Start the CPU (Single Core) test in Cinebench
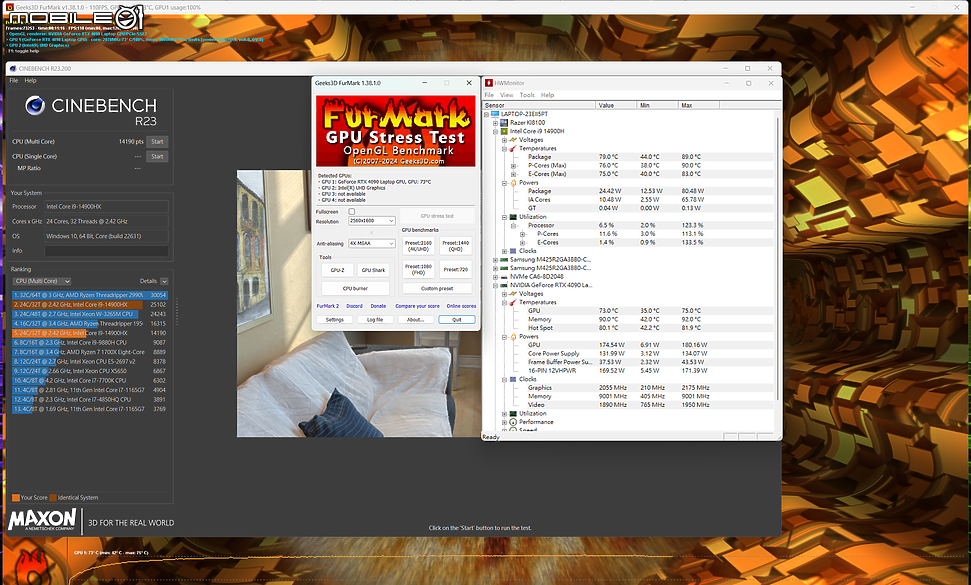The width and height of the screenshot is (971, 585). [157, 157]
